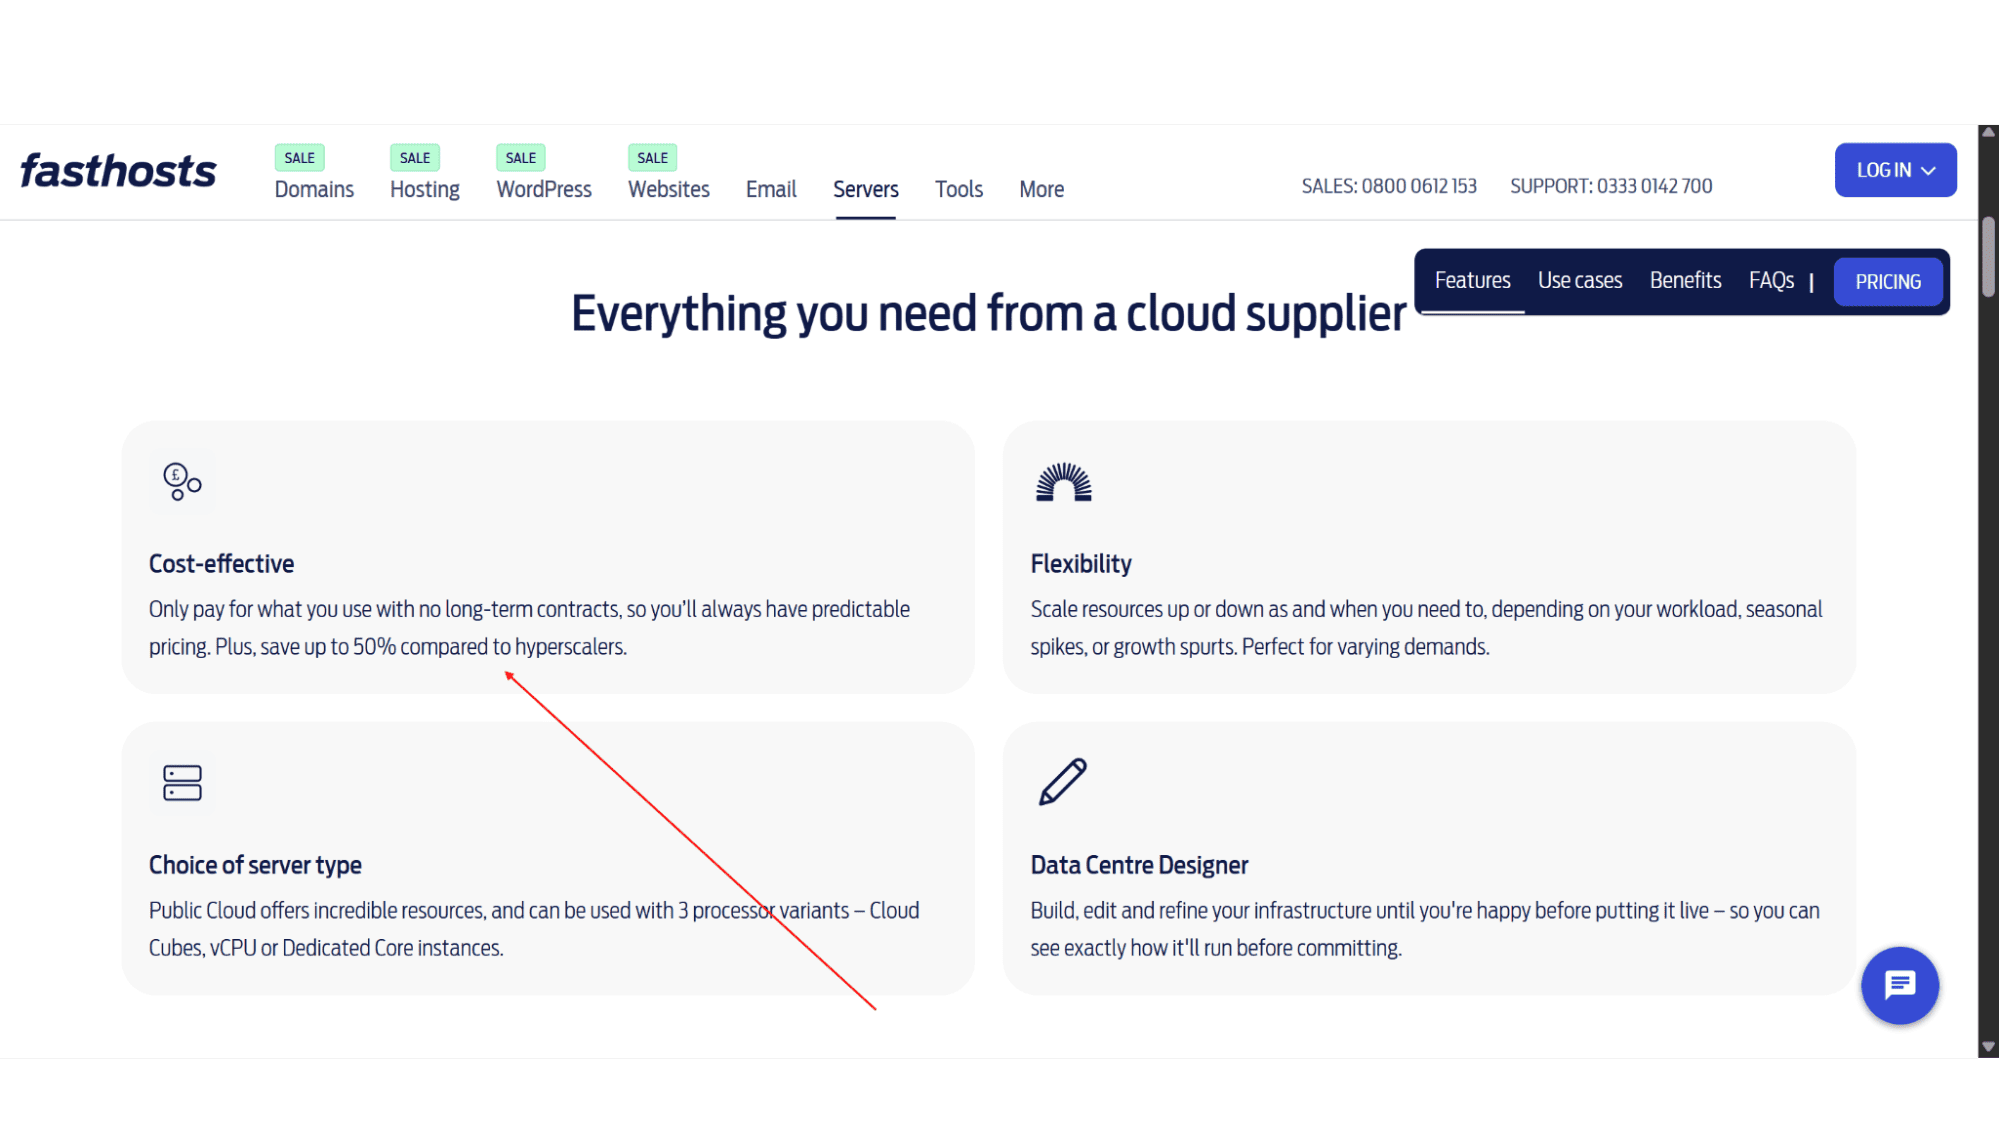Click the server stack icon

tap(182, 783)
